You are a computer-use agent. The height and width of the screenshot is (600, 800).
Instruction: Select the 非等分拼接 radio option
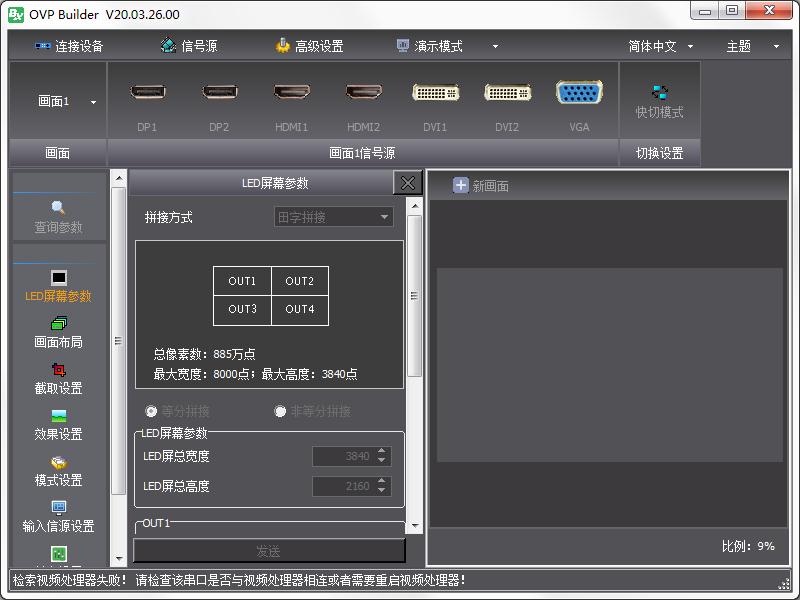click(281, 411)
